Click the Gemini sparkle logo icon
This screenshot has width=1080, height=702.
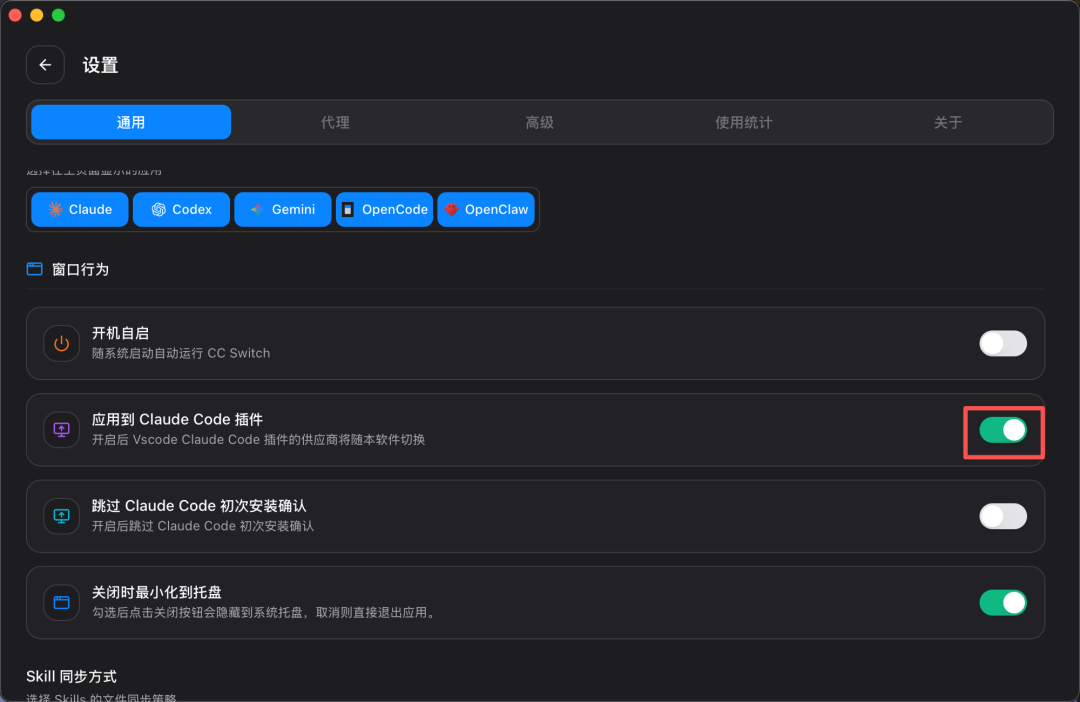pyautogui.click(x=257, y=209)
